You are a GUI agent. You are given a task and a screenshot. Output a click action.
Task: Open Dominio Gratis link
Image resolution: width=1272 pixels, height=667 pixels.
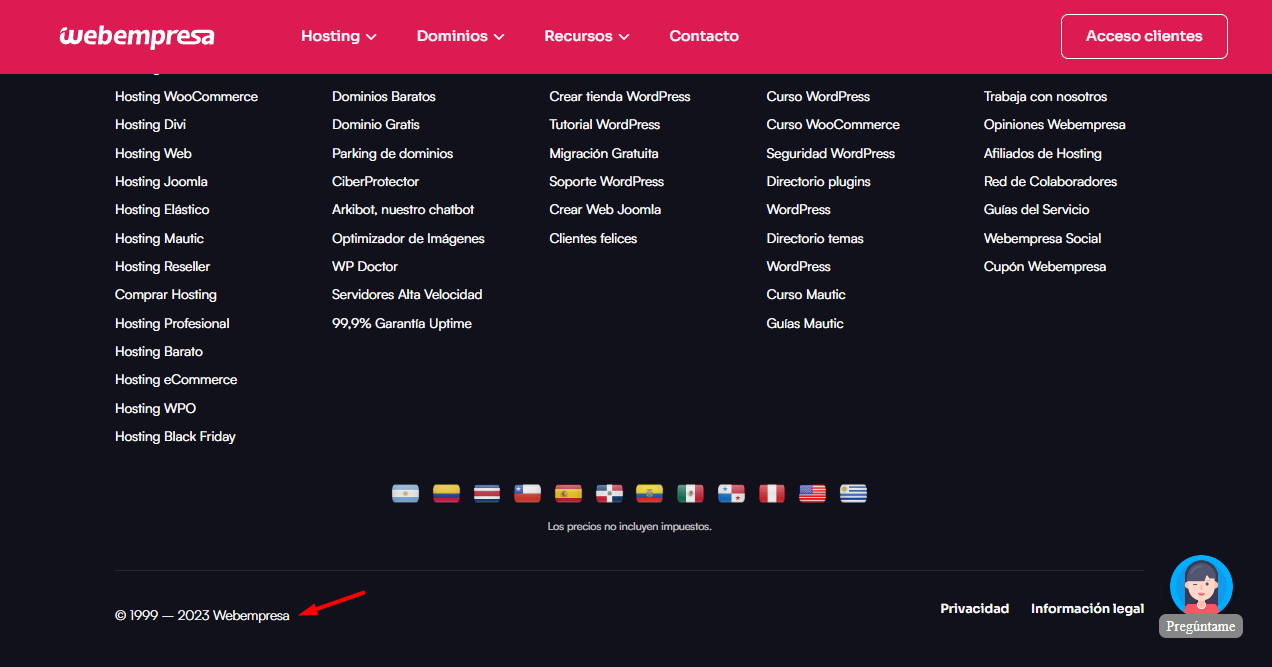click(376, 125)
